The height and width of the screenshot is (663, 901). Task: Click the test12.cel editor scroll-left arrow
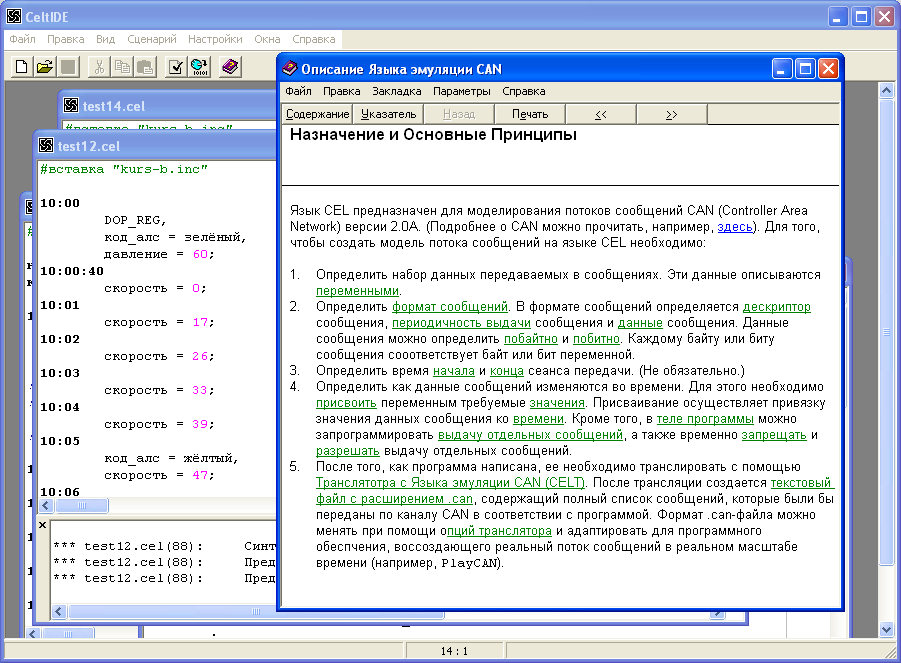coord(46,506)
